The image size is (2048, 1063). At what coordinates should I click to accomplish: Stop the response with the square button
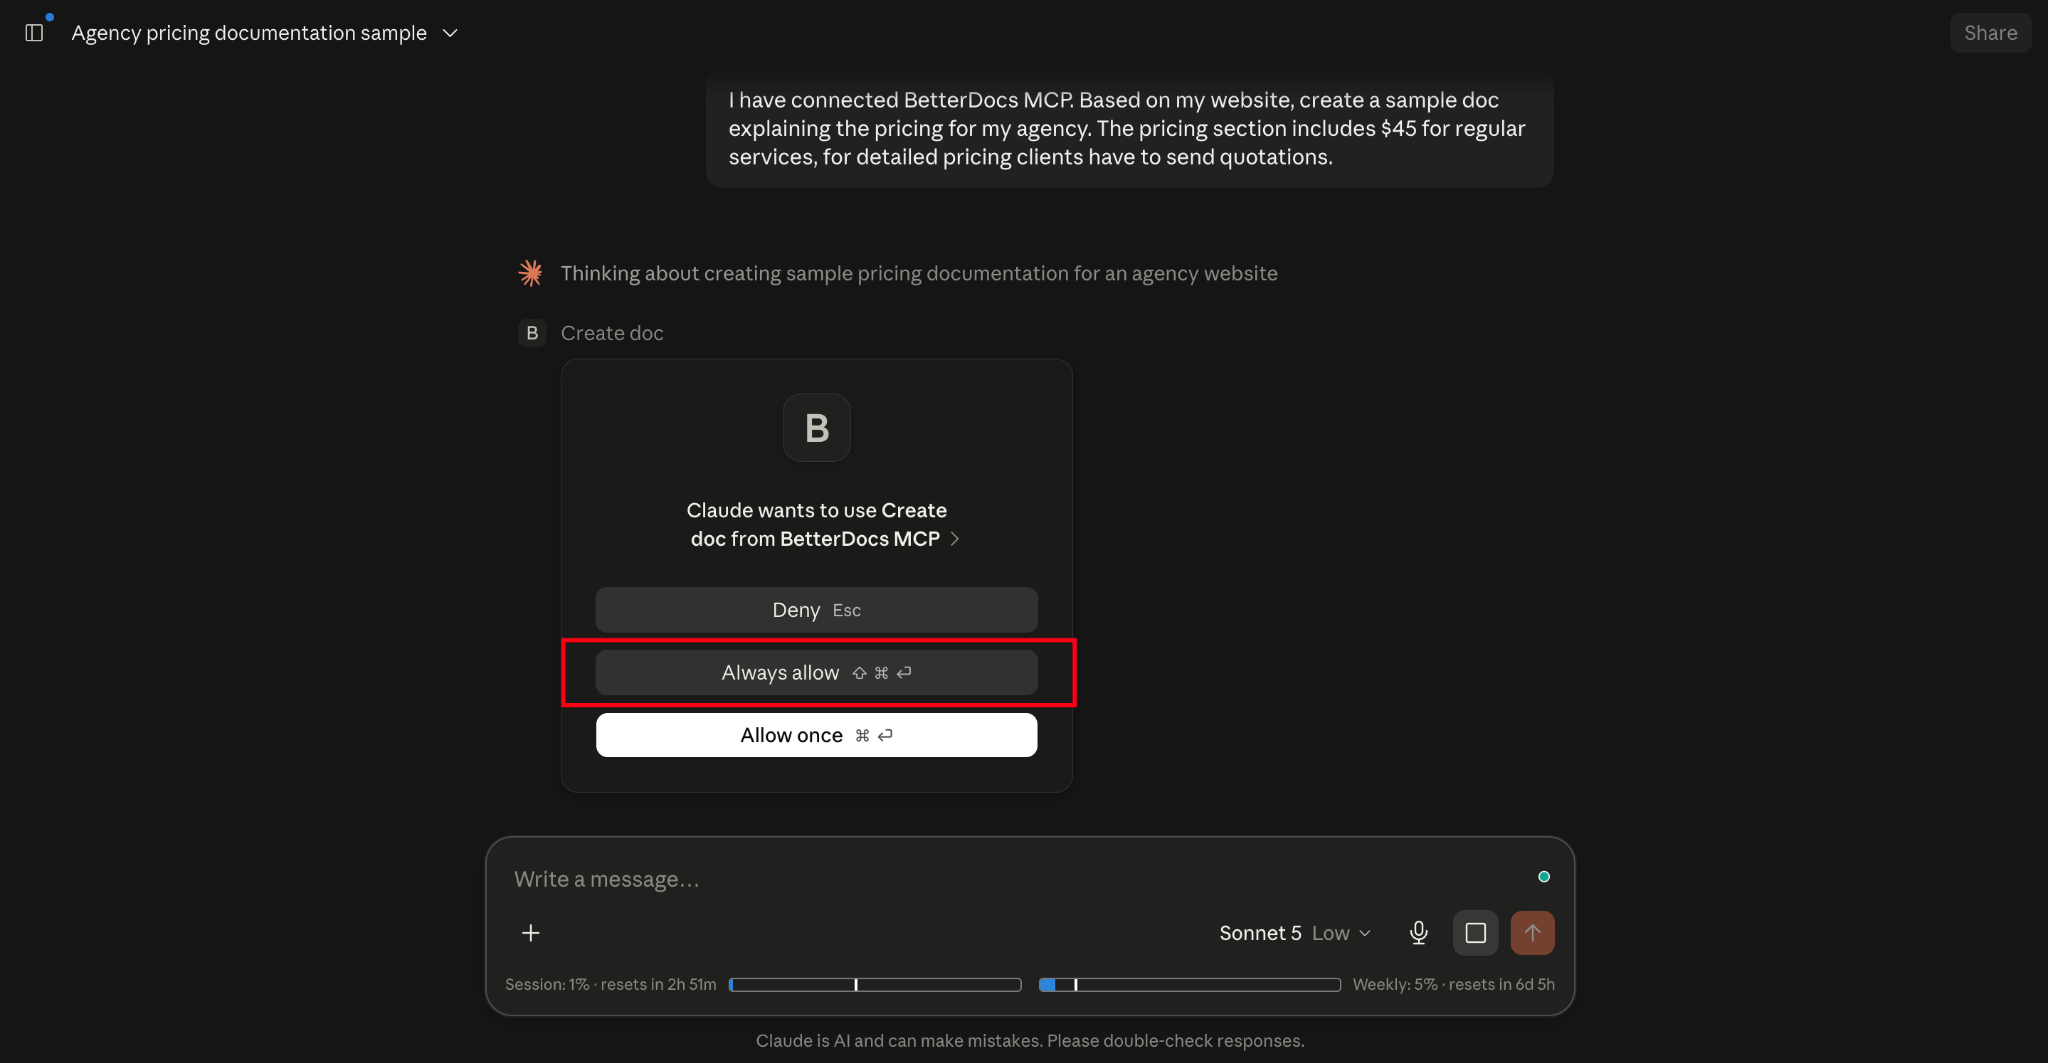pos(1476,933)
